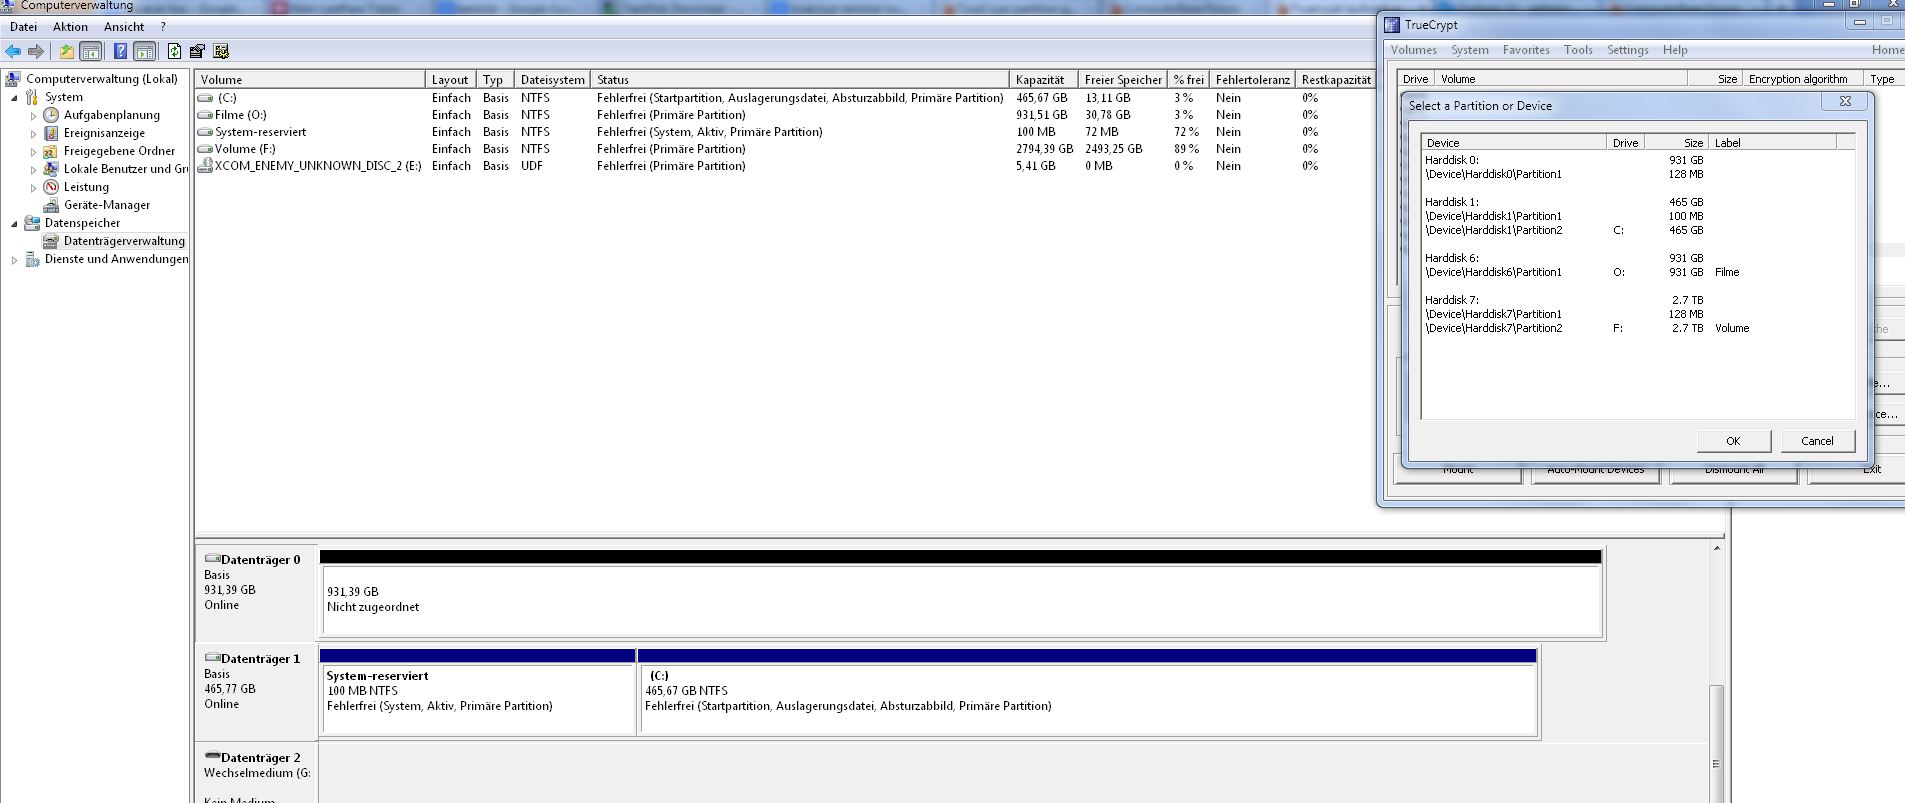The width and height of the screenshot is (1905, 803).
Task: Expand the Leistung node
Action: pyautogui.click(x=33, y=188)
